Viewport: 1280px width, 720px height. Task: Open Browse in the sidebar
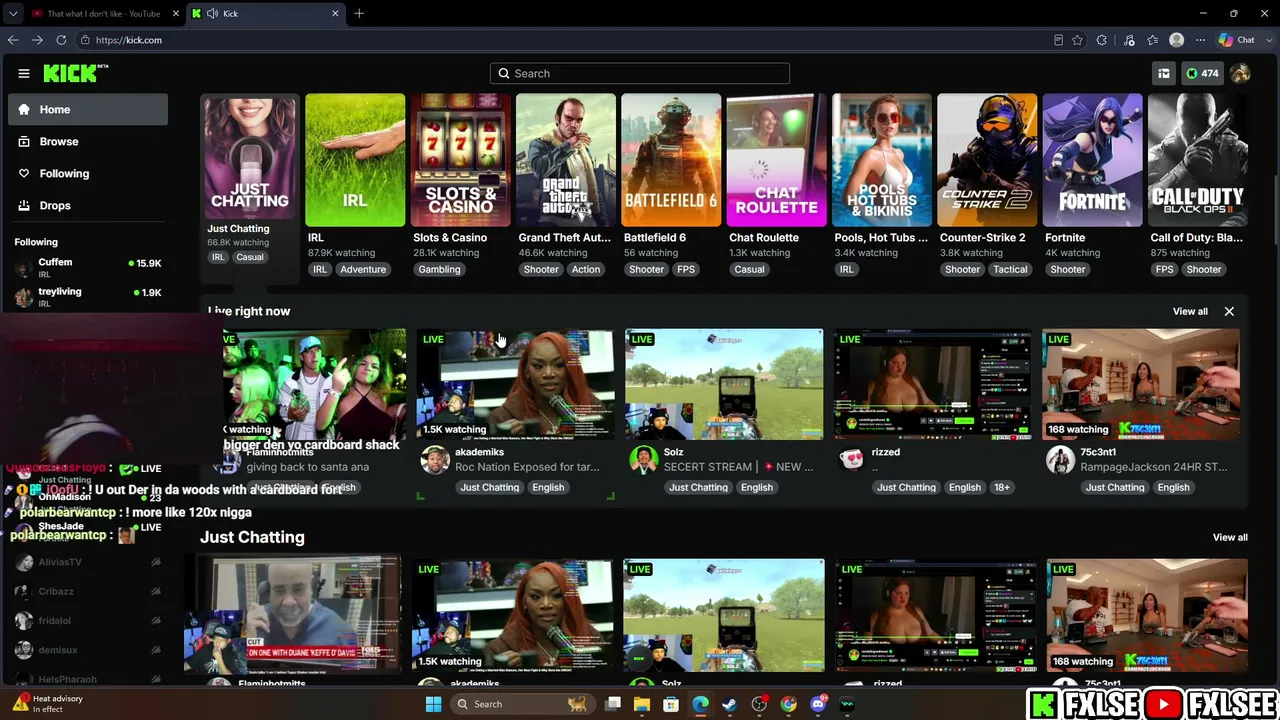point(88,141)
